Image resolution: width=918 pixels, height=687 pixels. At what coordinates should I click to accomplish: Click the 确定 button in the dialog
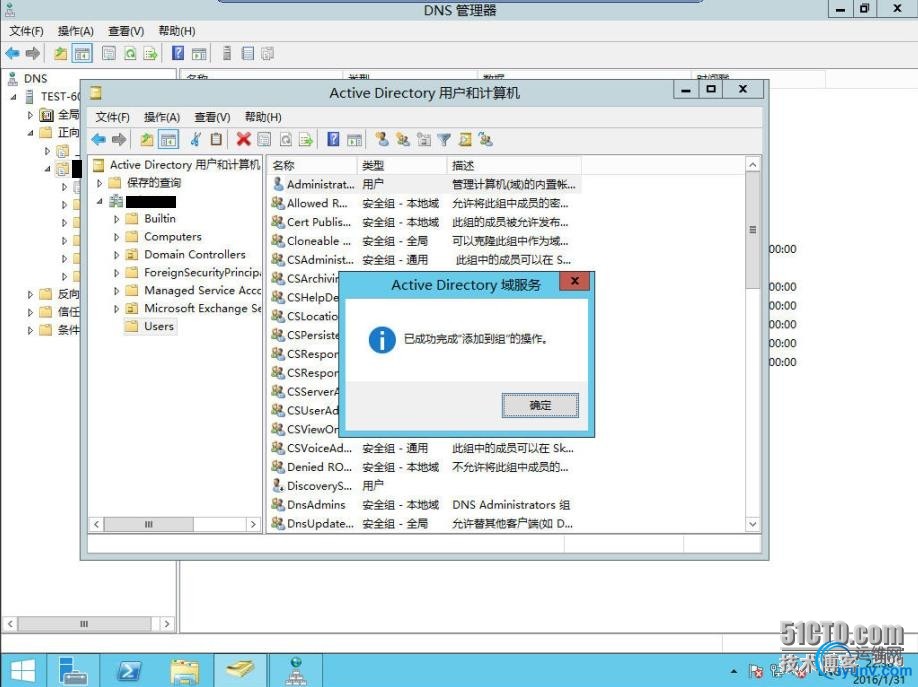pyautogui.click(x=540, y=405)
